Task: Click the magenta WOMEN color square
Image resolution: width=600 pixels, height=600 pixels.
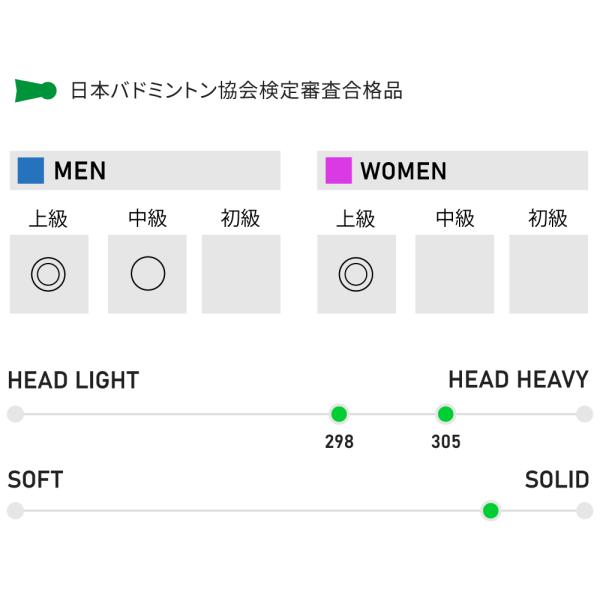Action: (x=339, y=171)
